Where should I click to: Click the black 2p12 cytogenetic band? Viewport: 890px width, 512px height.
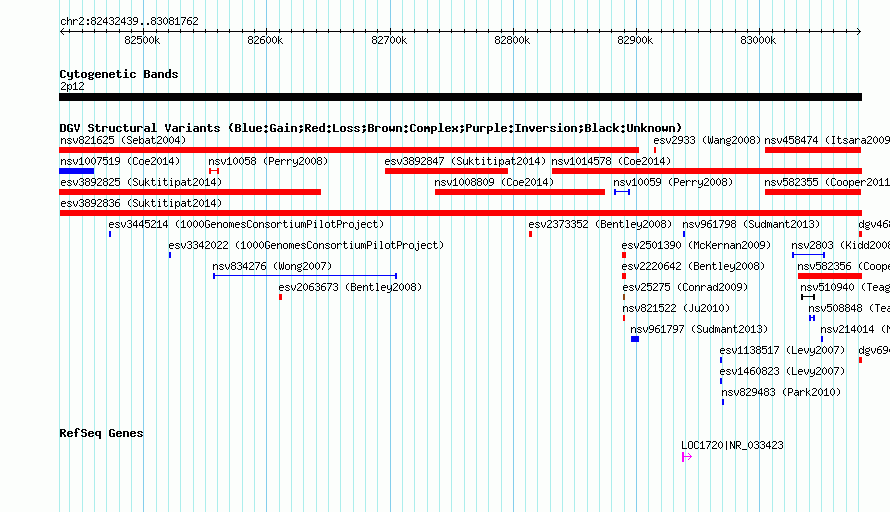pyautogui.click(x=460, y=97)
